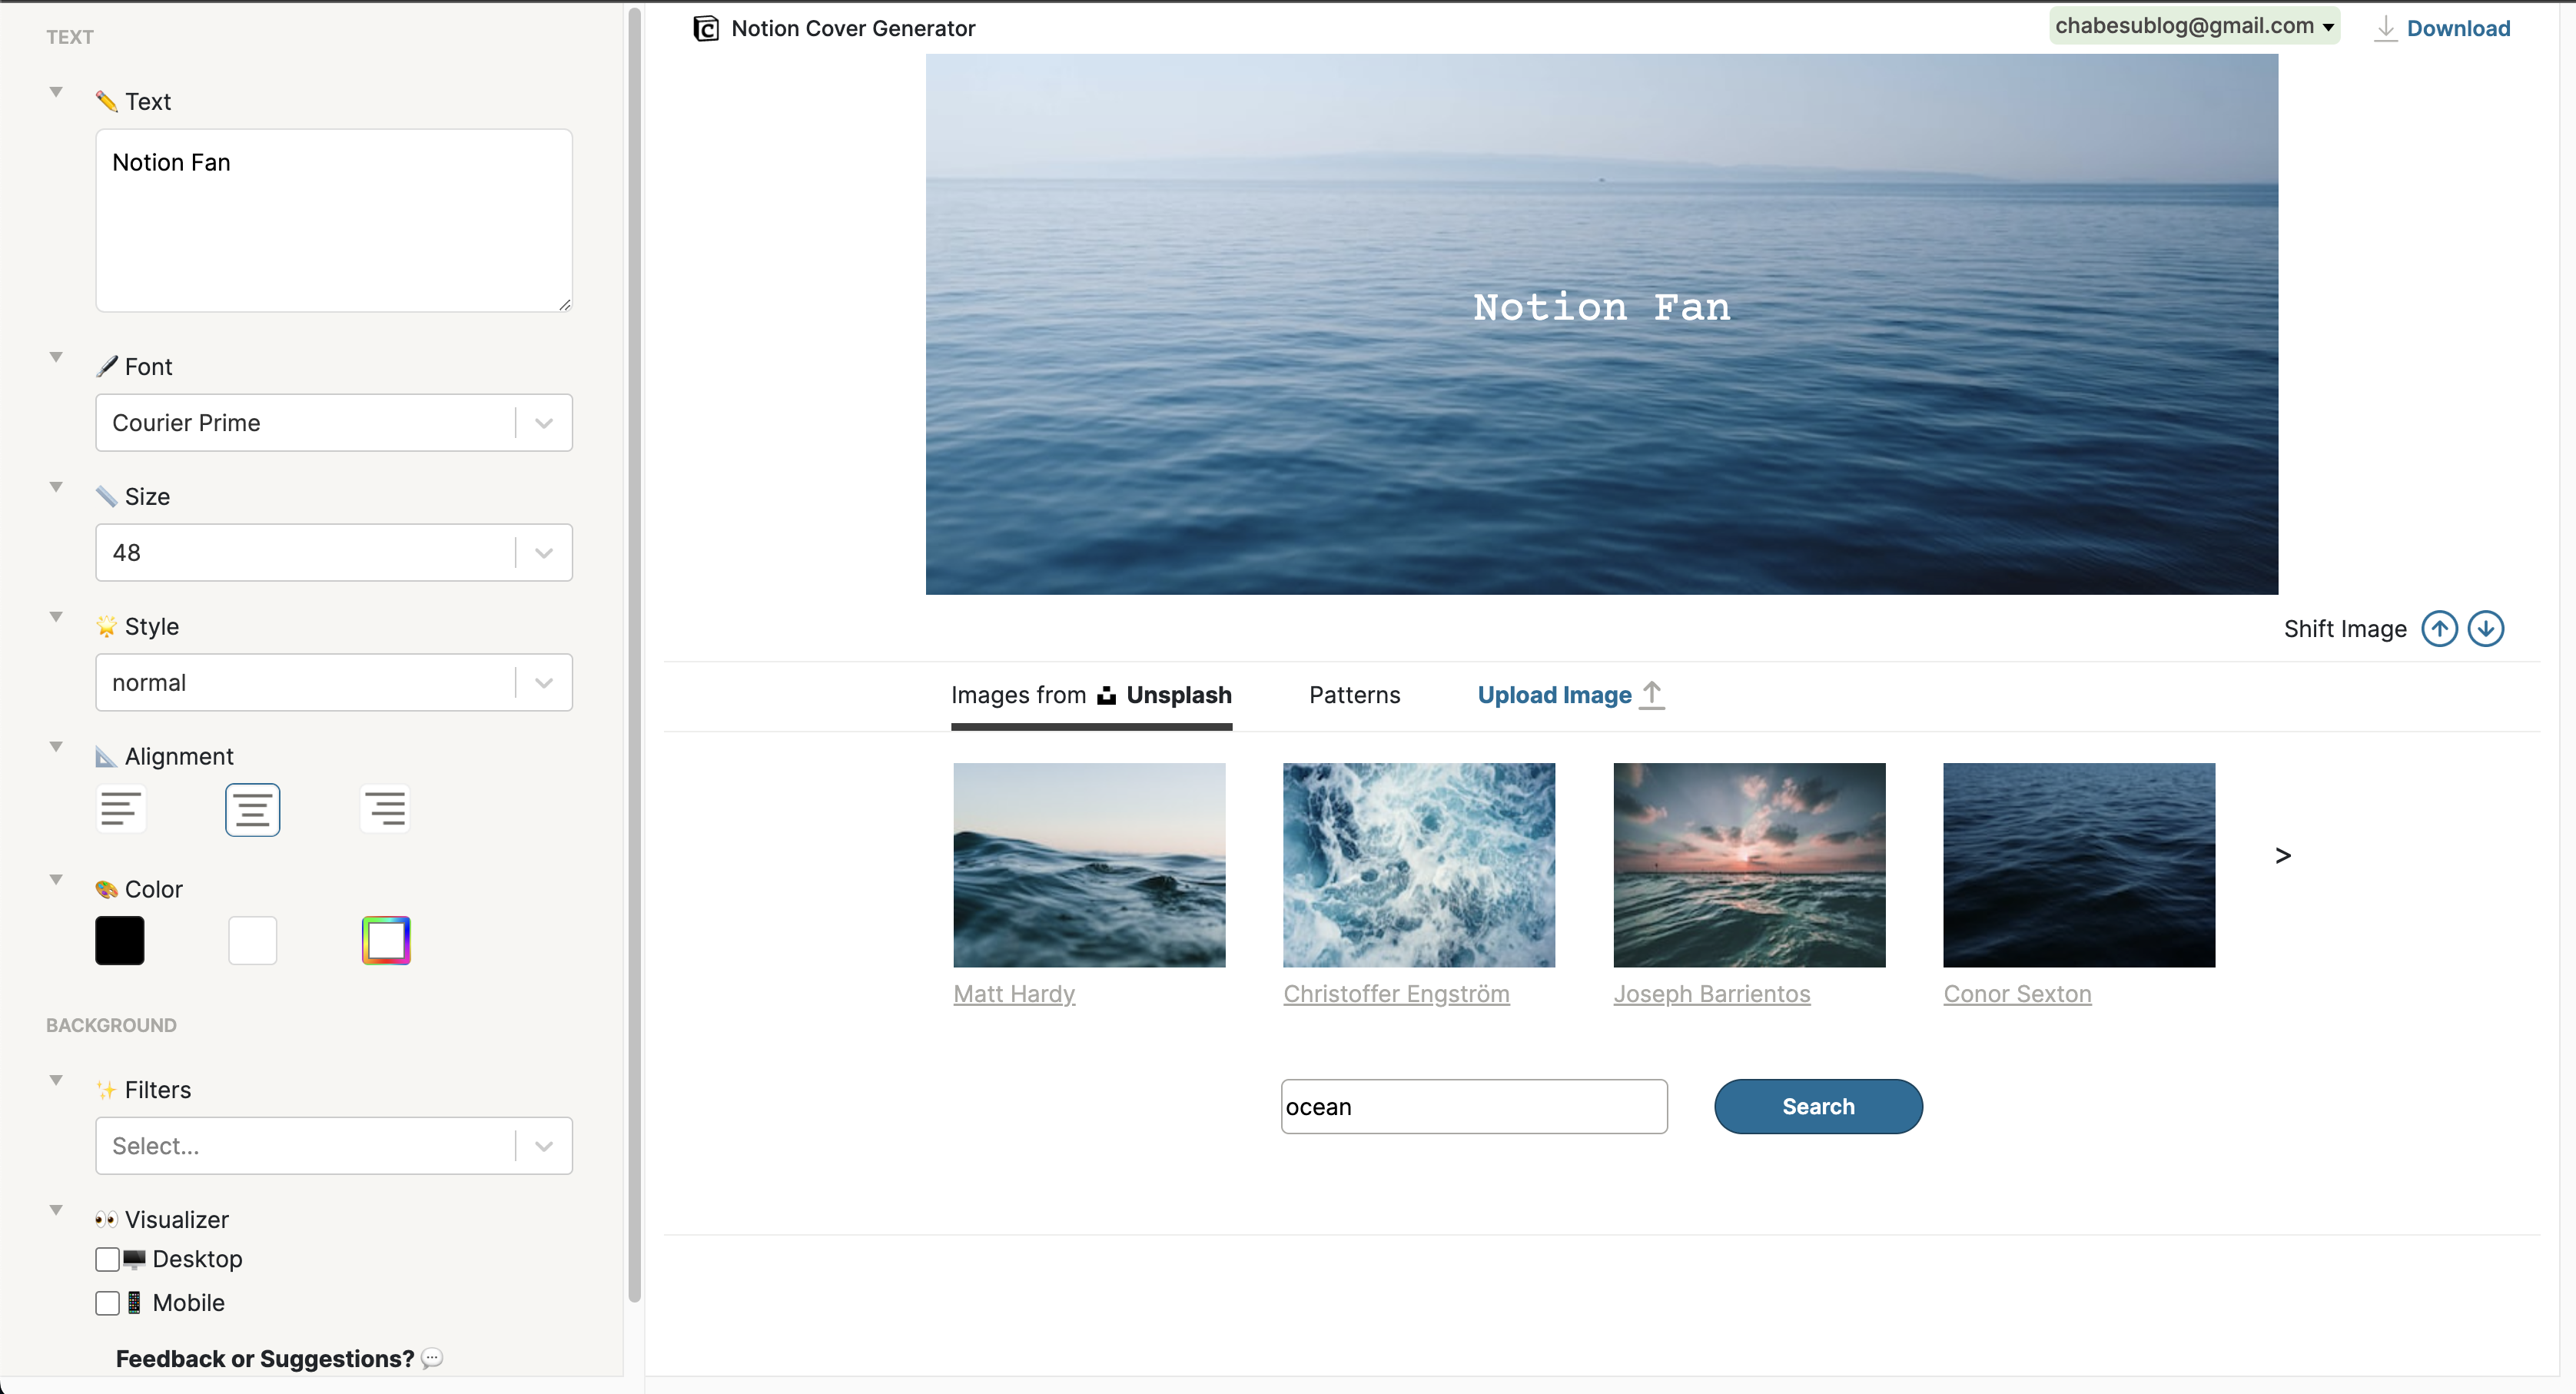Viewport: 2576px width, 1394px height.
Task: Click the star icon beside Style
Action: 106,626
